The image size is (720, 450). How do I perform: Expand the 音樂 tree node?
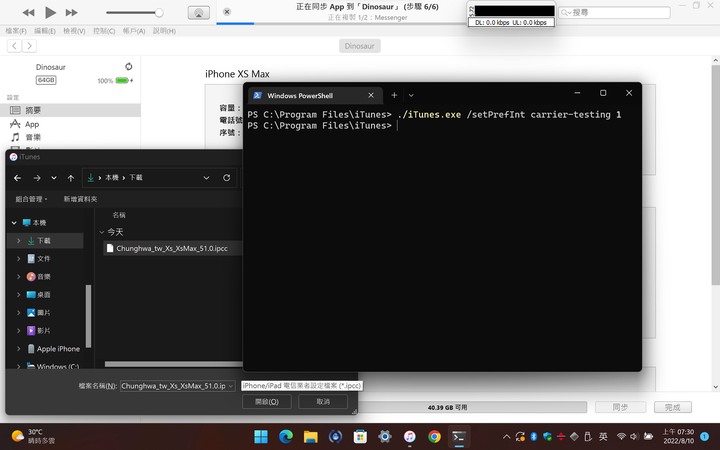(18, 276)
